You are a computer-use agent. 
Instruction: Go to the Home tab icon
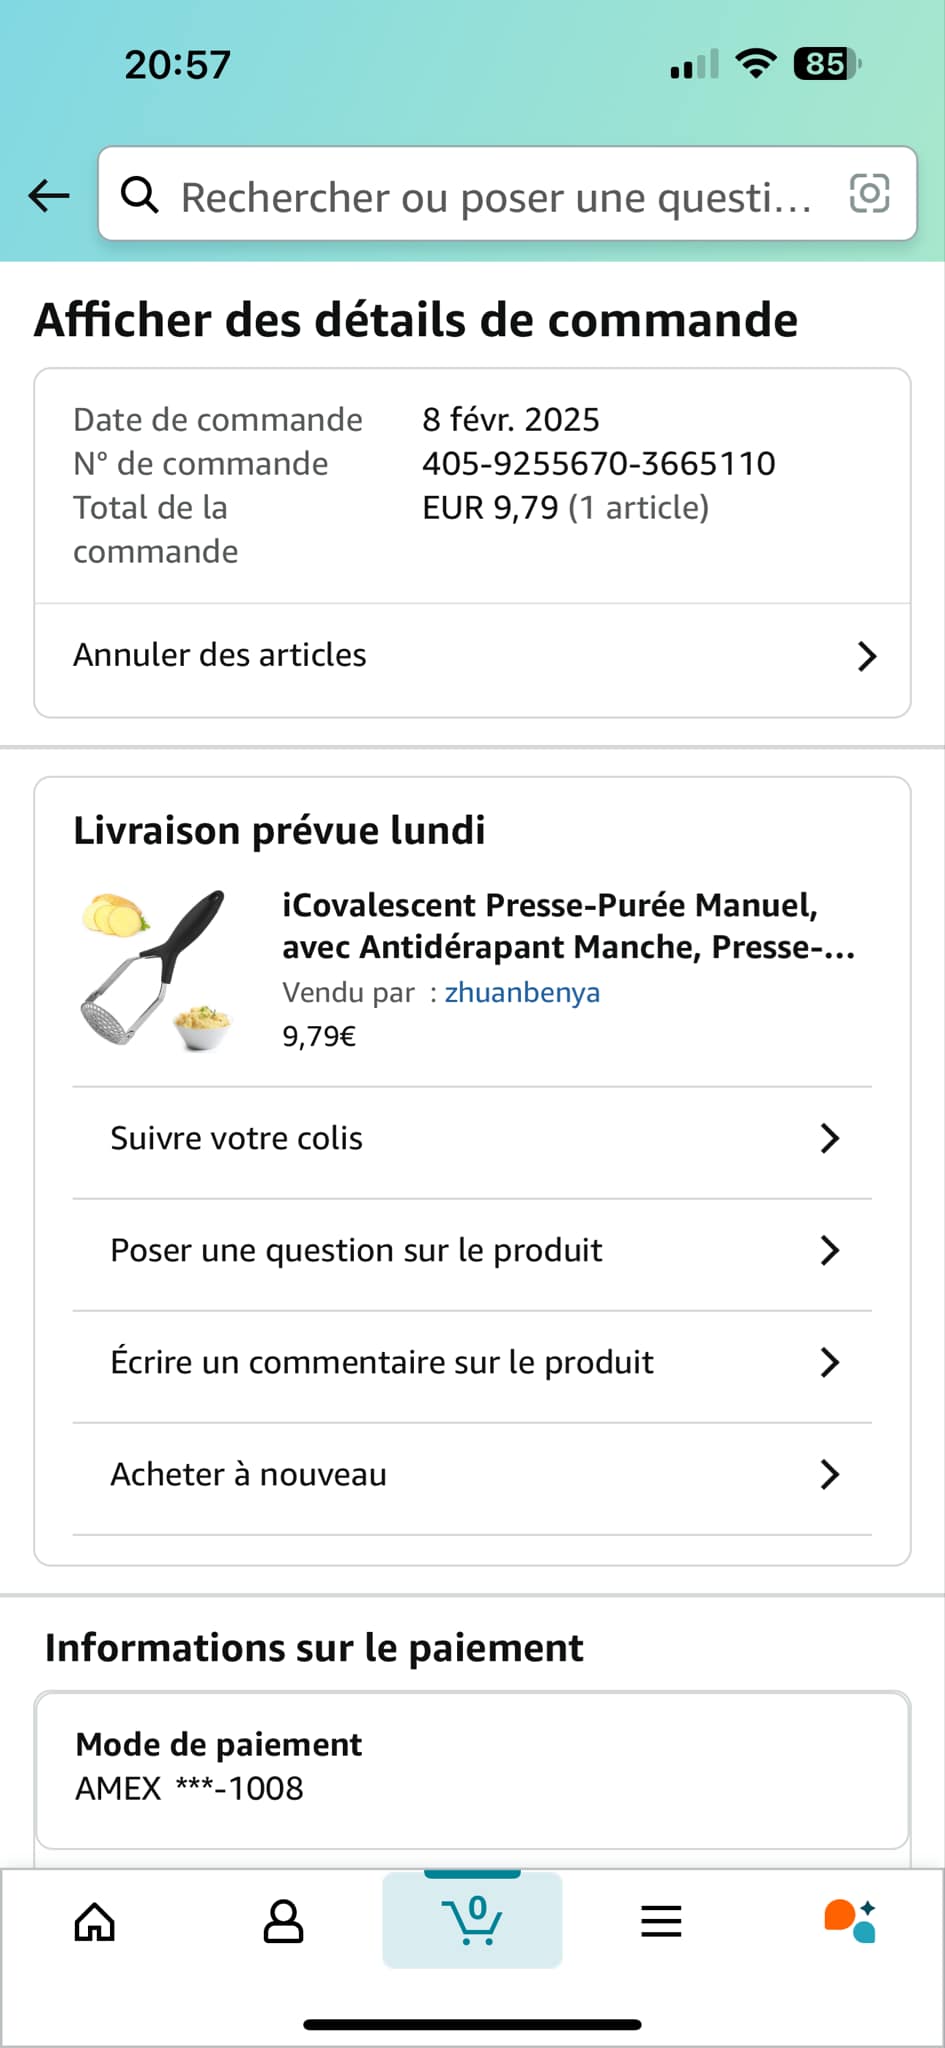pos(95,1921)
